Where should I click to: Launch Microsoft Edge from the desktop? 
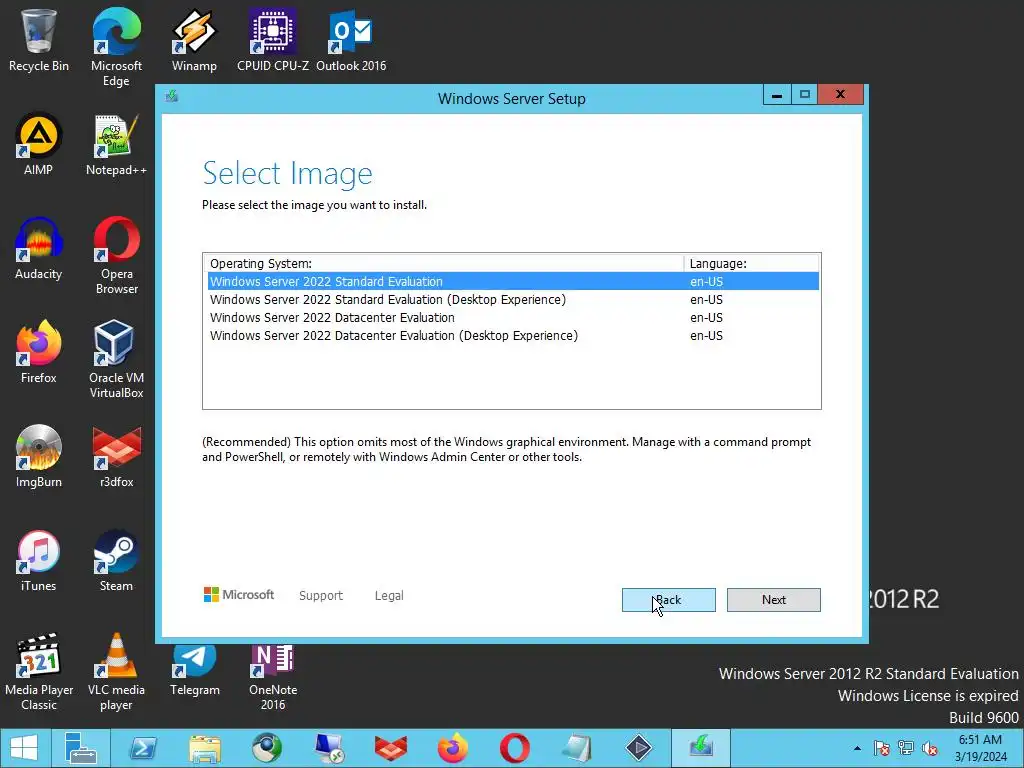116,47
